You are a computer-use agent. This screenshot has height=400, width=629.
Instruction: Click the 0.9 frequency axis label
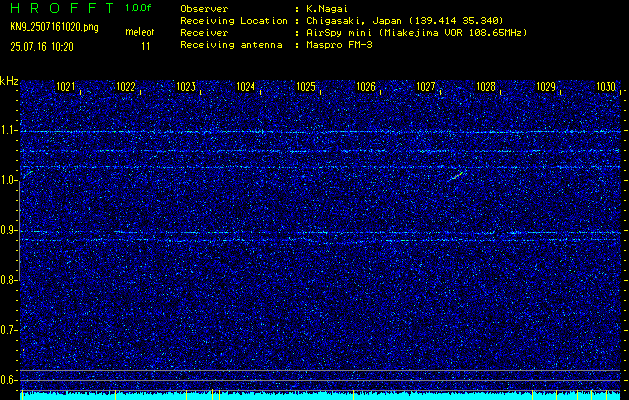pos(8,230)
